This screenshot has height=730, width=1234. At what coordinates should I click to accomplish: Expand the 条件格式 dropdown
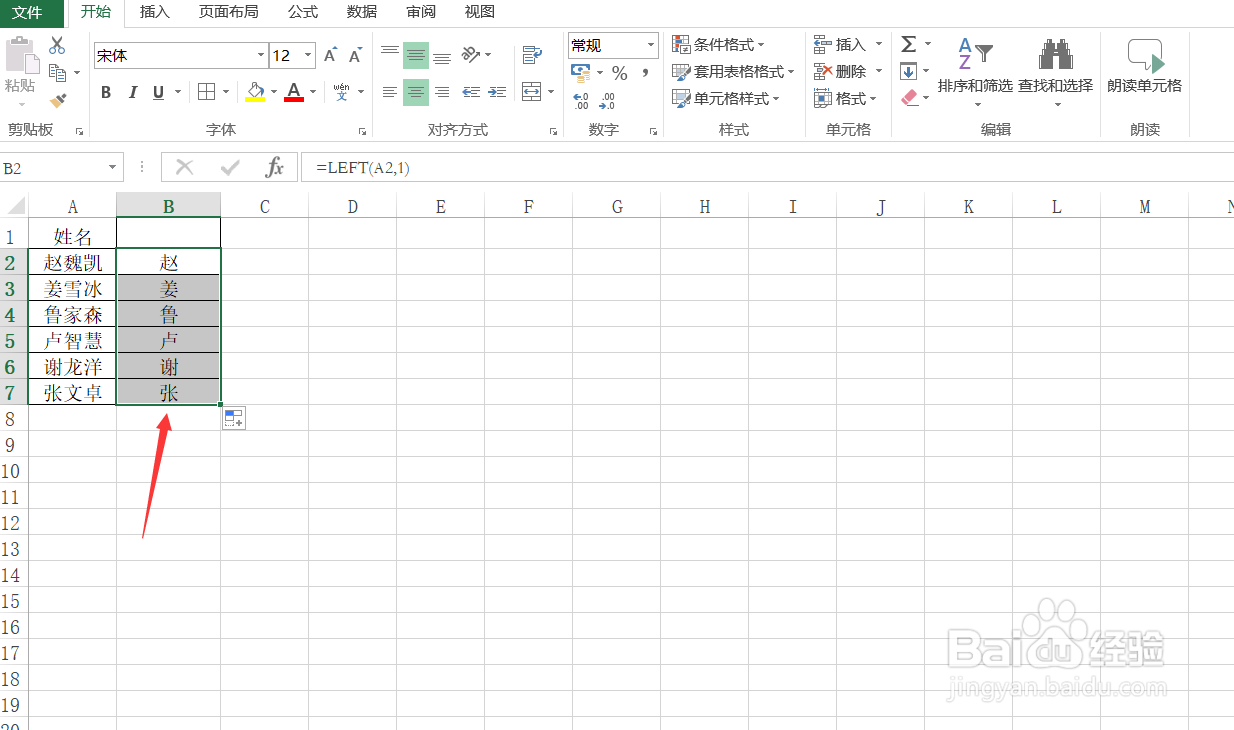pyautogui.click(x=719, y=44)
